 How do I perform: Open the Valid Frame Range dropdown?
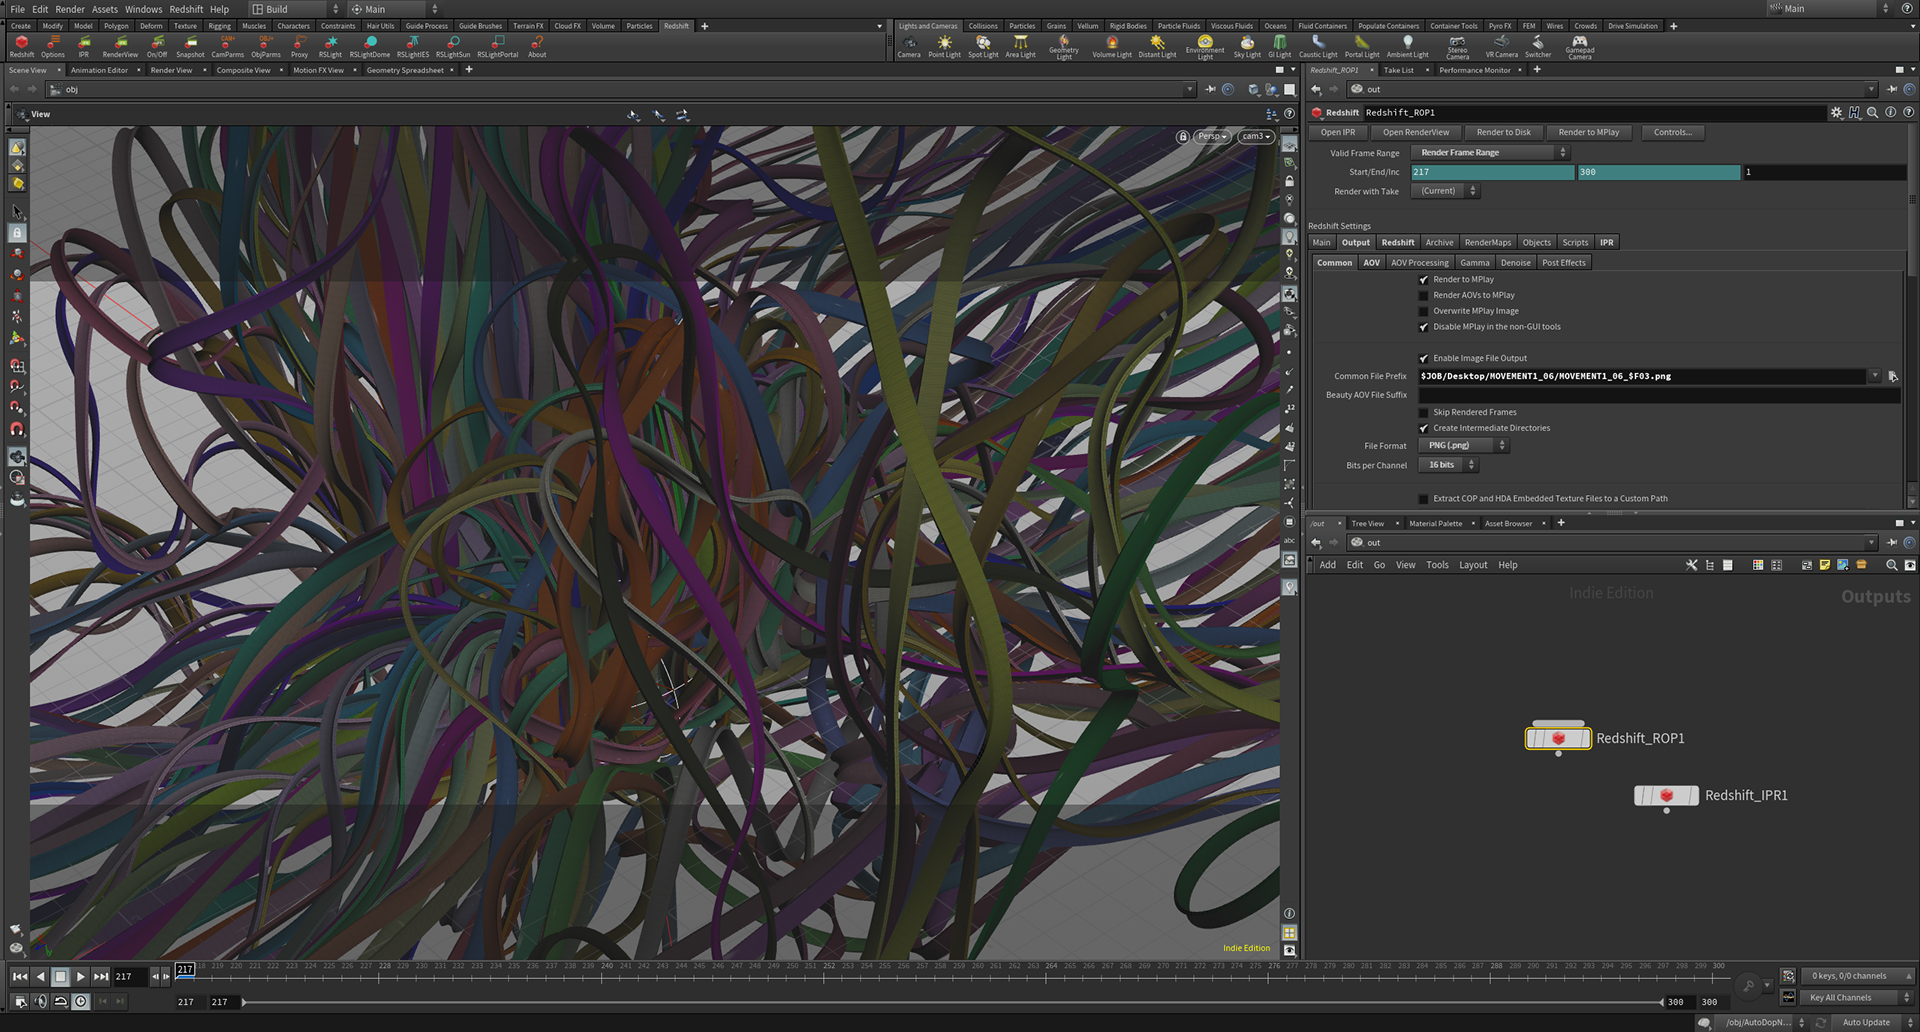click(x=1490, y=153)
